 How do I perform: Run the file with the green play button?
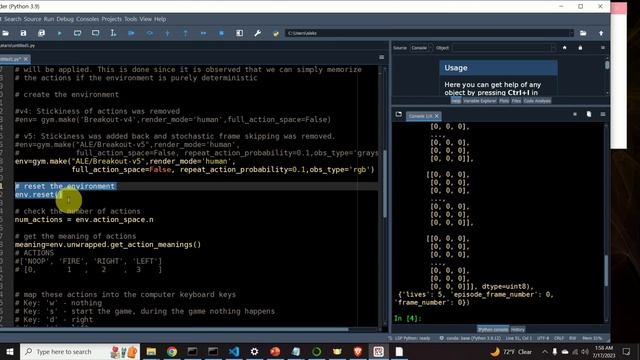[x=60, y=33]
